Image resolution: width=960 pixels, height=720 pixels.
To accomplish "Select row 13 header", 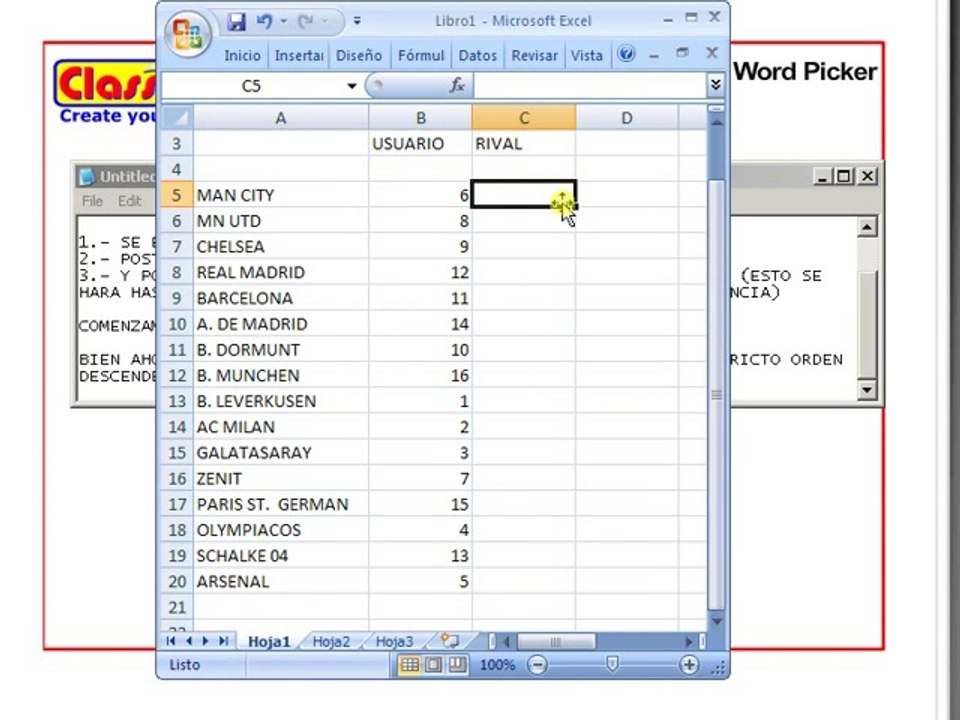I will pos(177,401).
